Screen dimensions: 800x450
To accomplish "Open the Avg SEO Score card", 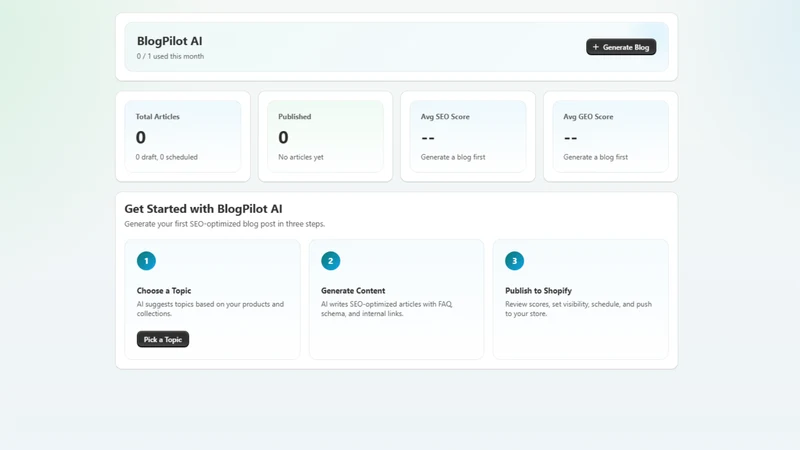I will coord(468,136).
